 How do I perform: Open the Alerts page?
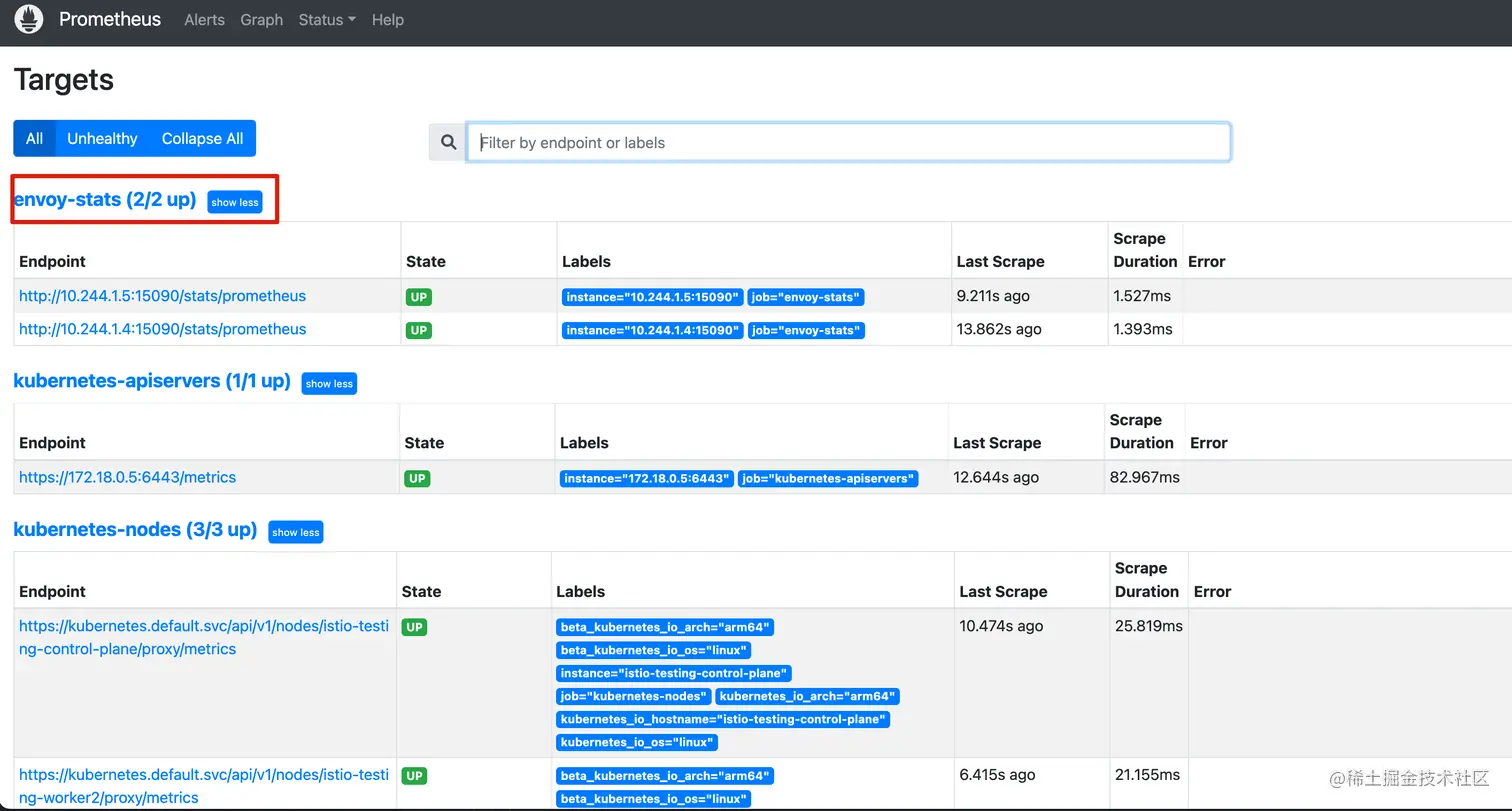point(204,20)
